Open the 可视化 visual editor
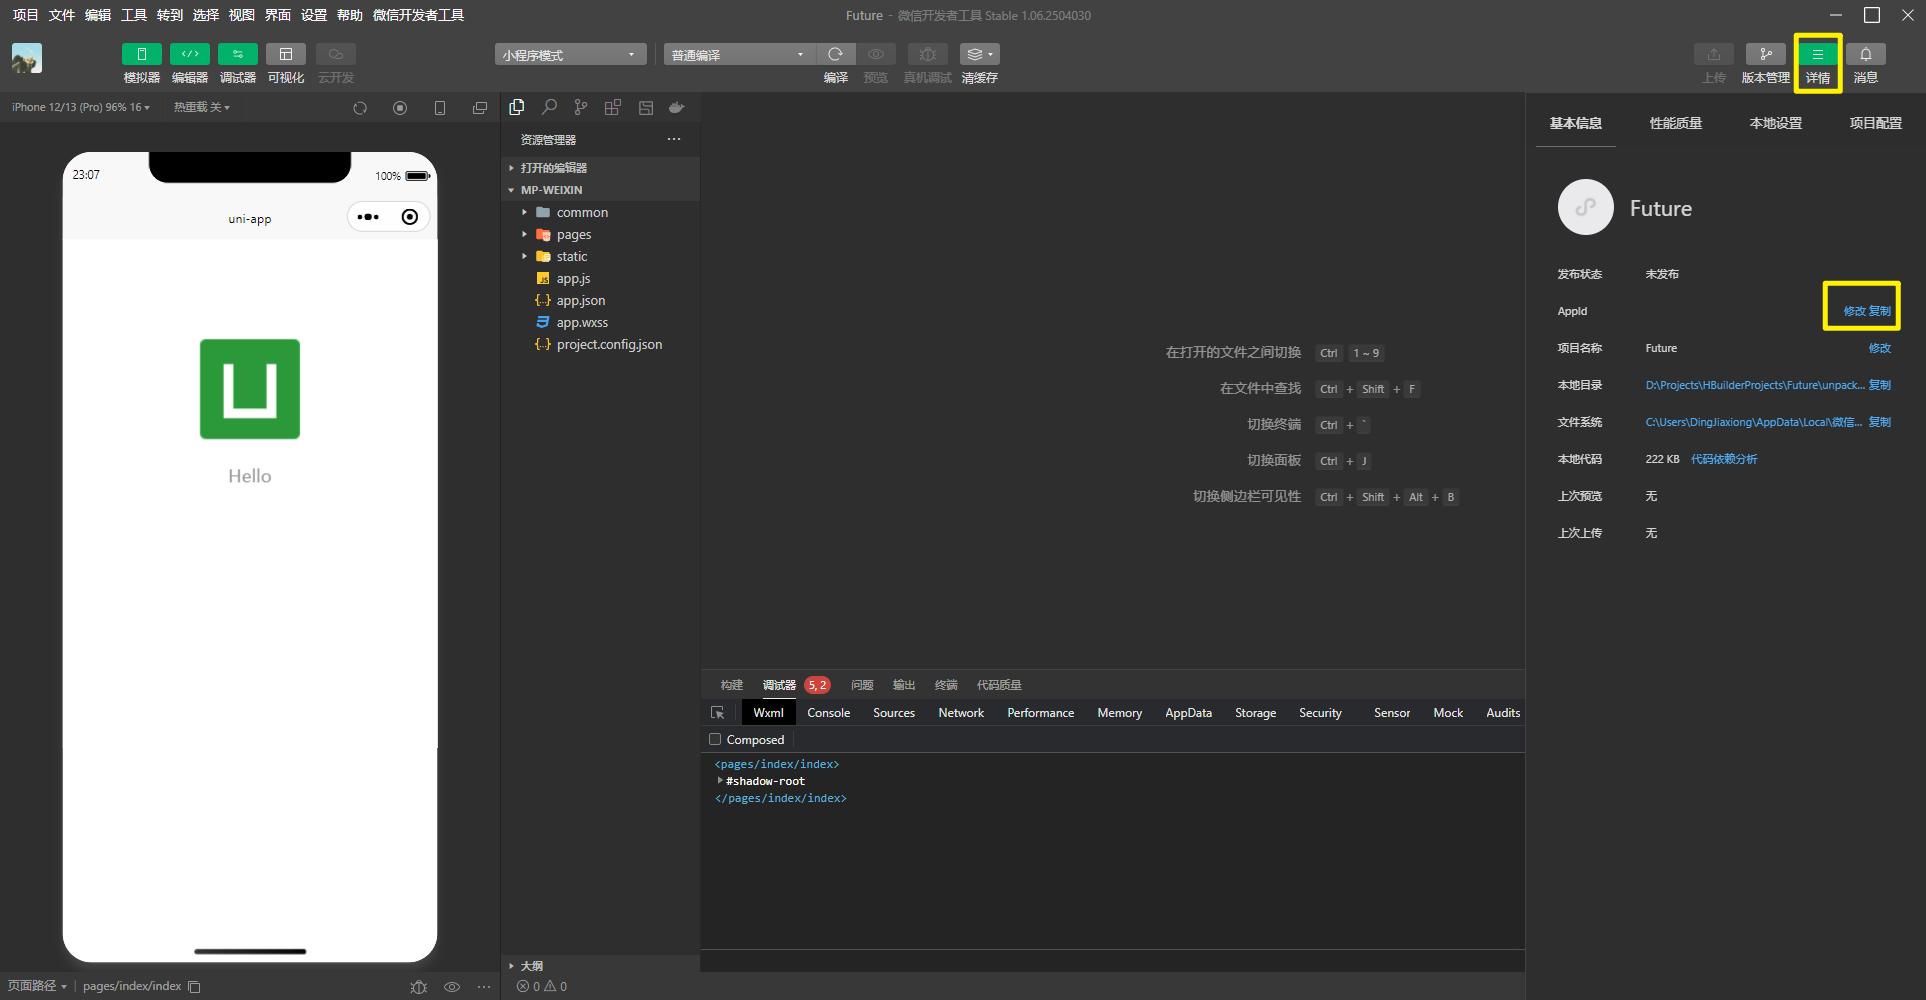This screenshot has width=1926, height=1000. pyautogui.click(x=285, y=54)
